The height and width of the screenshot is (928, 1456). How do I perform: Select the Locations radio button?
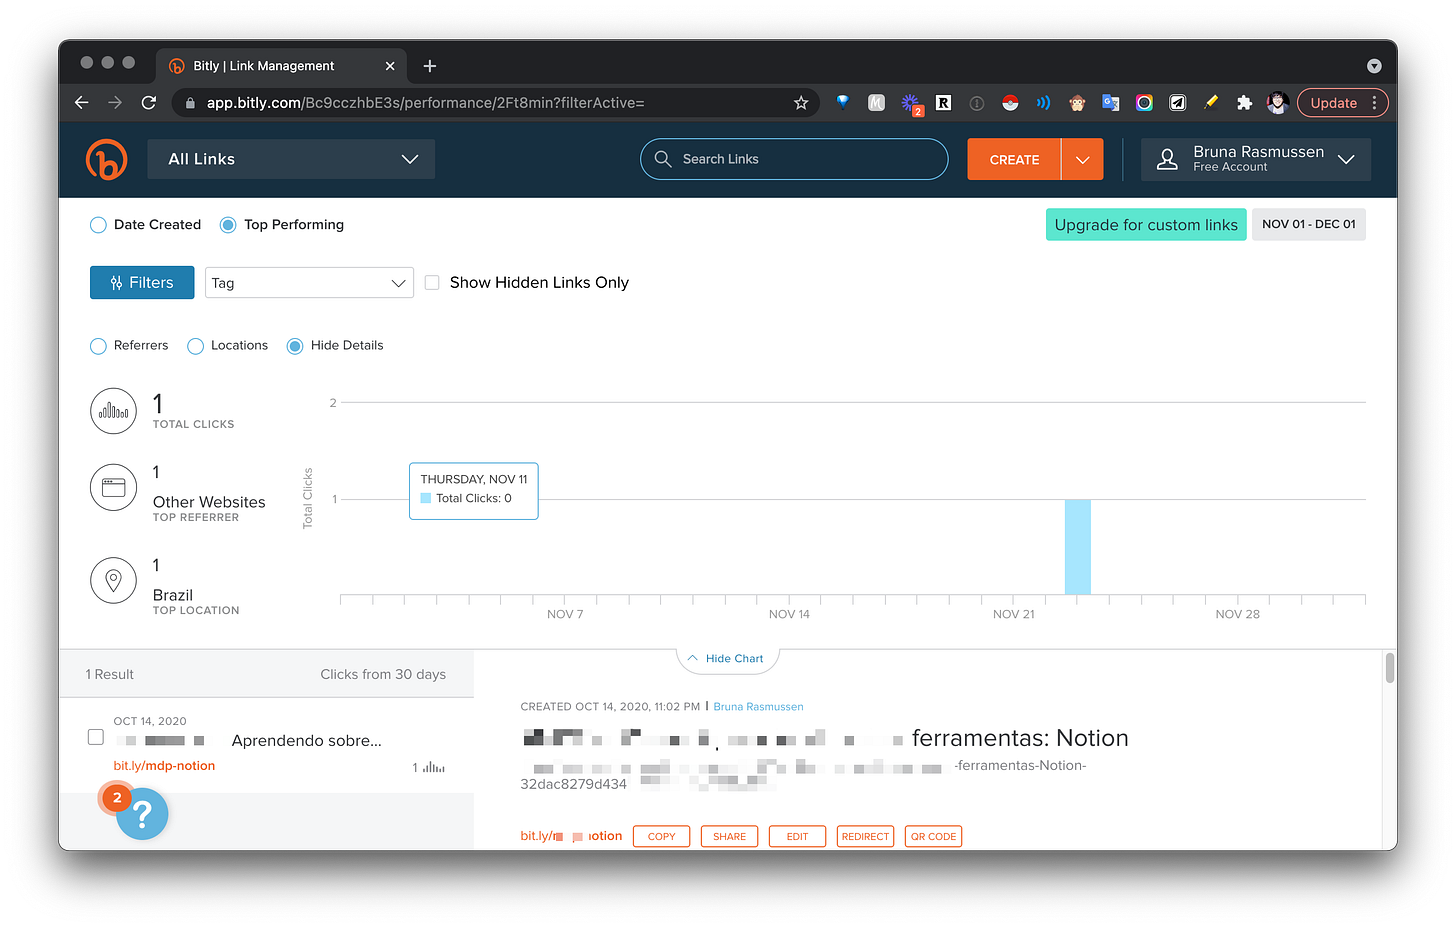point(195,346)
